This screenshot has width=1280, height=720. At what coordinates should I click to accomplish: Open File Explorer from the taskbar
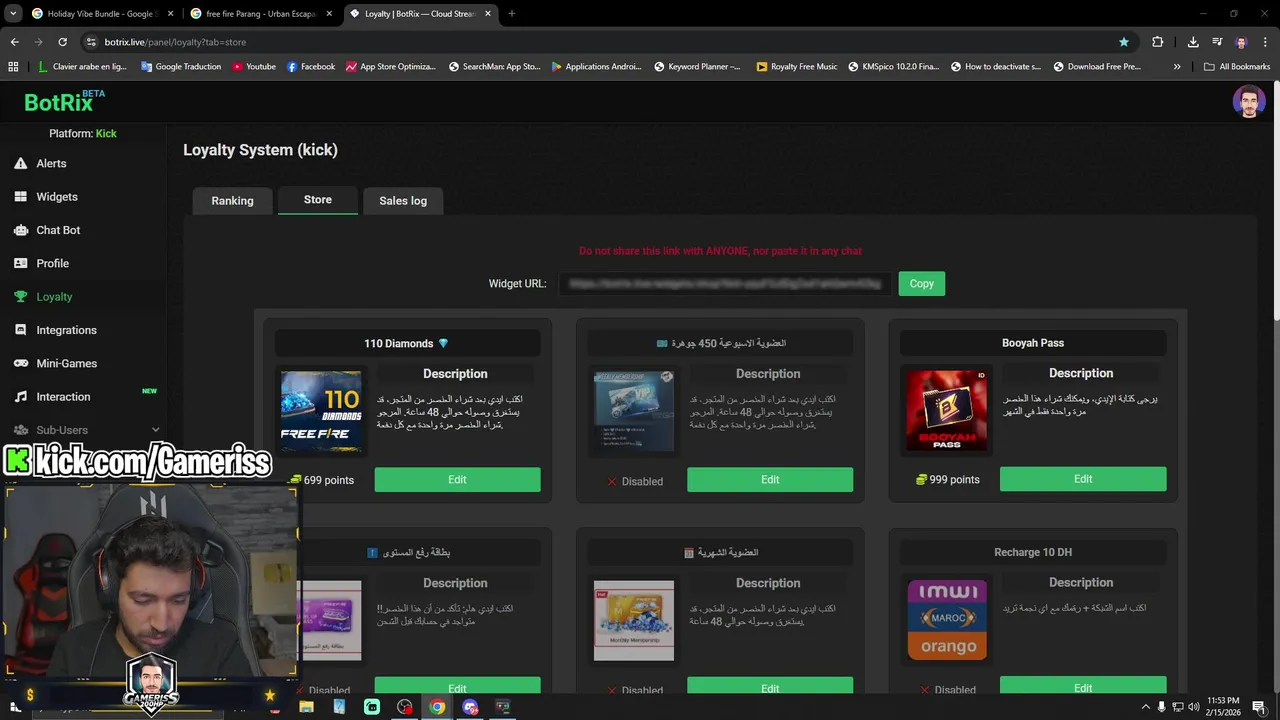tap(306, 707)
